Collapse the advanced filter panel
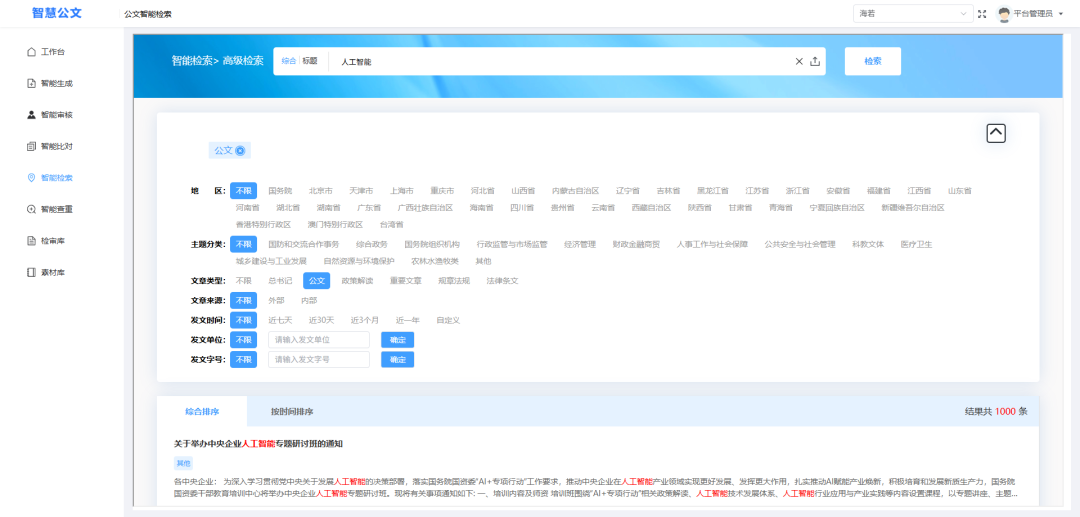 (x=996, y=133)
